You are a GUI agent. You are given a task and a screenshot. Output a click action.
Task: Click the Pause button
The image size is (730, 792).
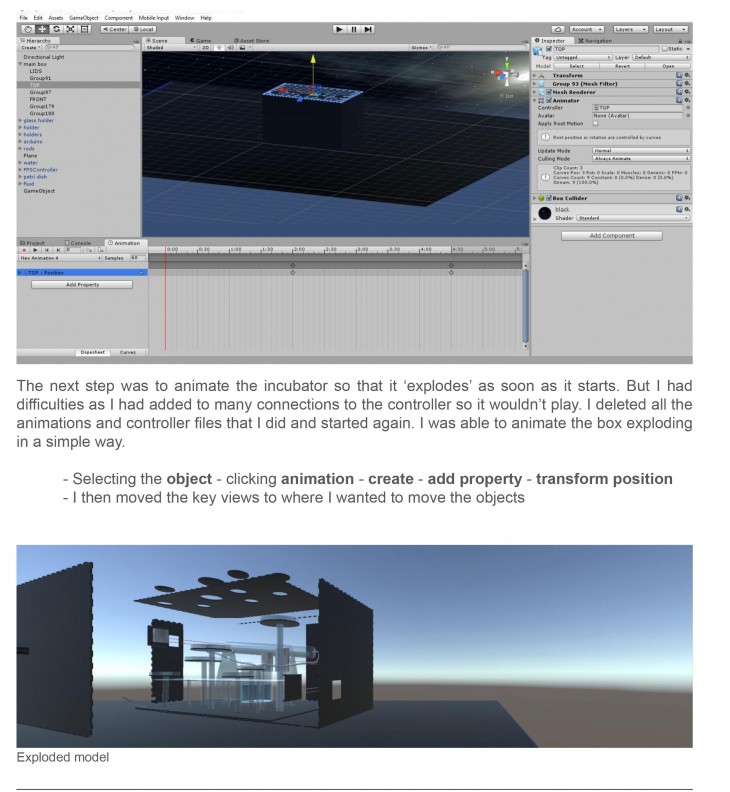click(354, 29)
